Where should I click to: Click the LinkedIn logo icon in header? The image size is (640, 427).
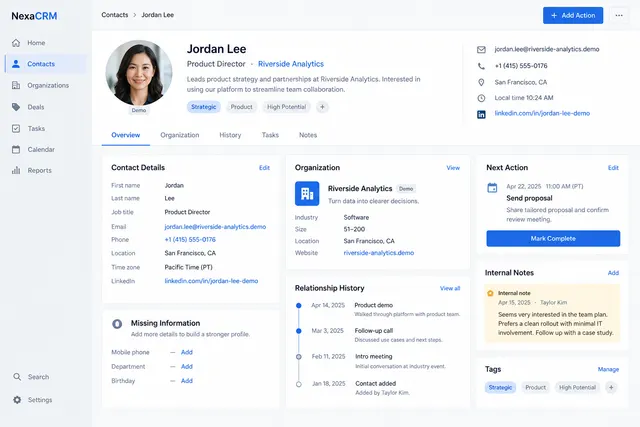pos(481,114)
